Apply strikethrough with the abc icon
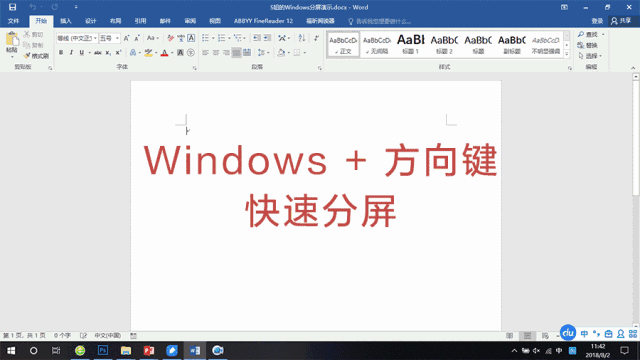The height and width of the screenshot is (360, 640). coord(98,53)
